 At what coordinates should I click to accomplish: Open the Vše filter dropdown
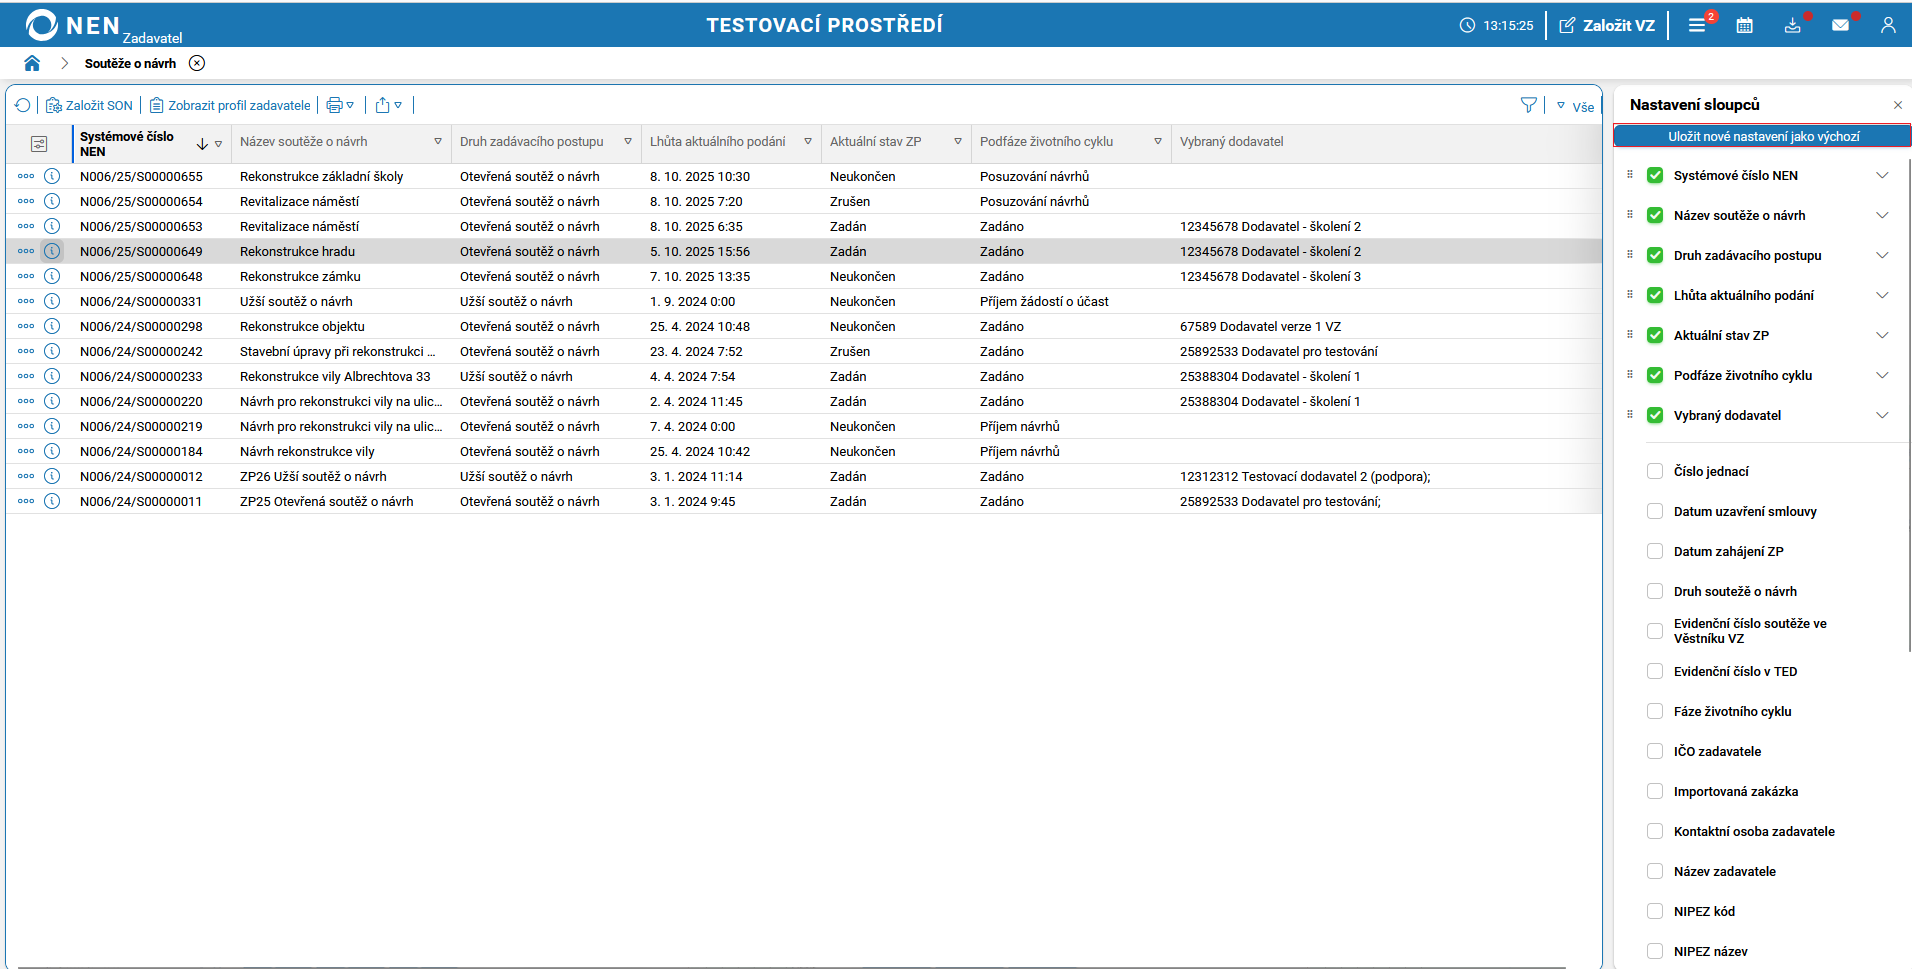pyautogui.click(x=1575, y=106)
